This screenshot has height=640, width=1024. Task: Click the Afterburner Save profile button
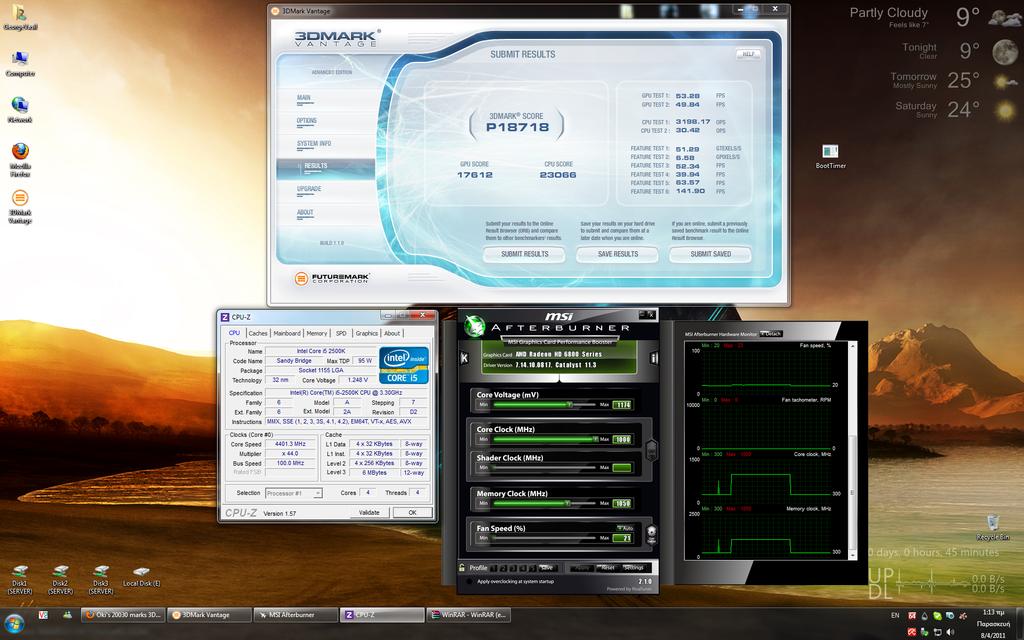click(x=547, y=568)
